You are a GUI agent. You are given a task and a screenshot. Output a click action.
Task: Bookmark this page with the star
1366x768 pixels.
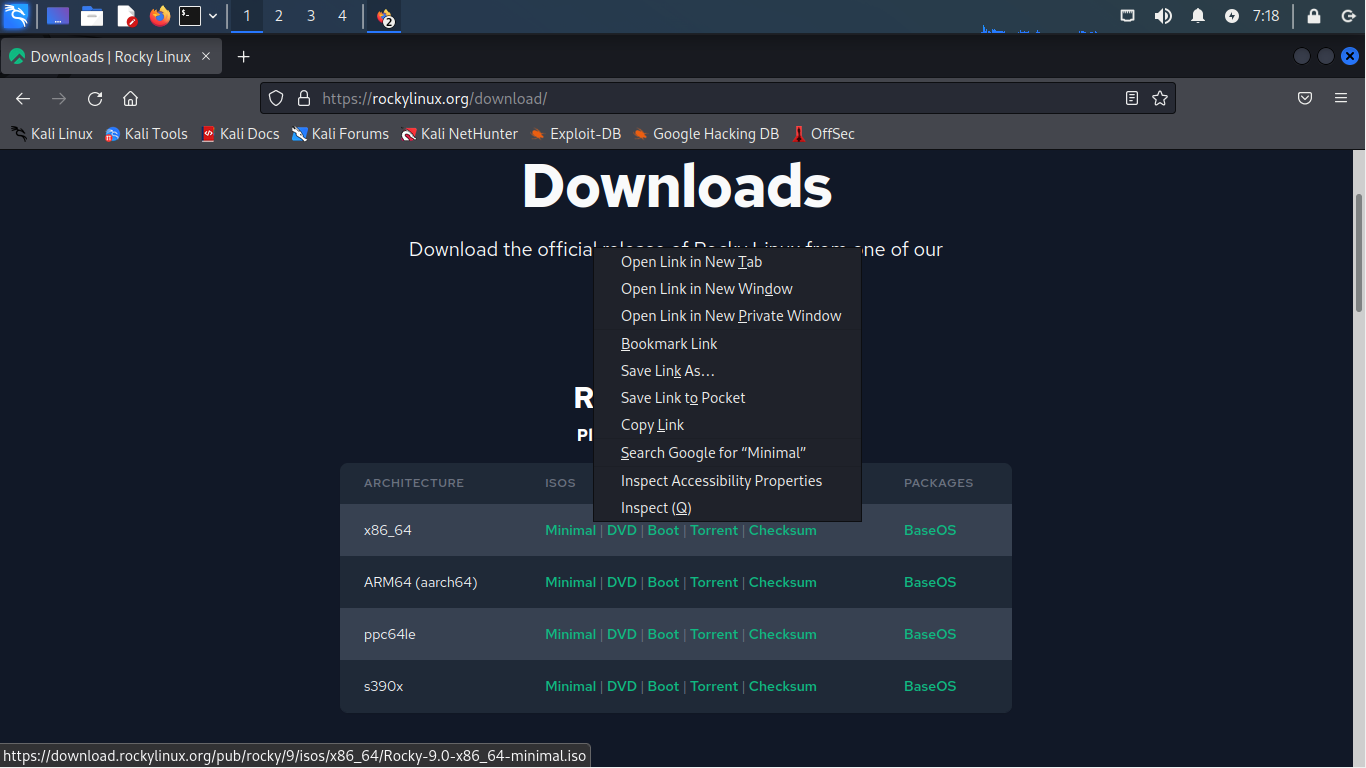[1160, 98]
